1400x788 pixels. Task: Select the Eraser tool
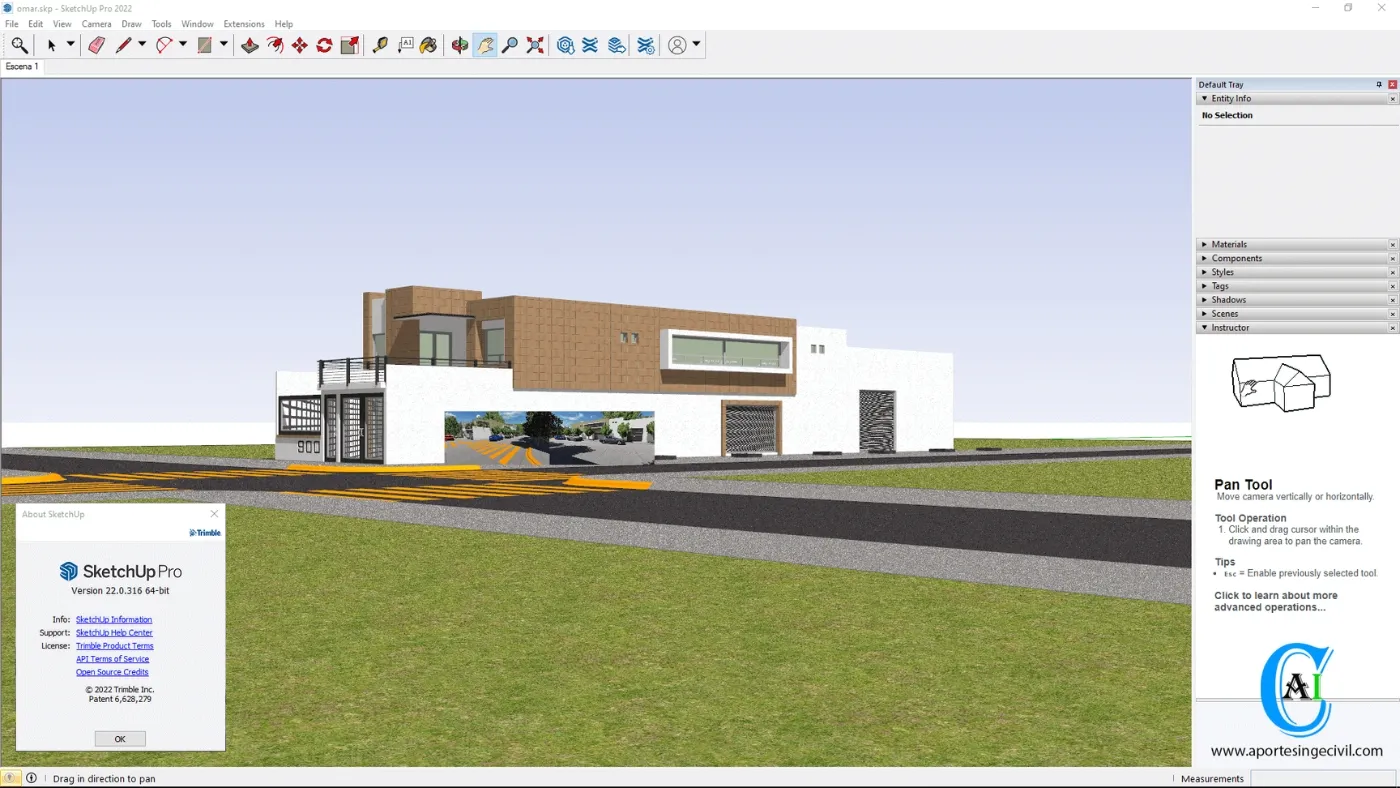(97, 45)
